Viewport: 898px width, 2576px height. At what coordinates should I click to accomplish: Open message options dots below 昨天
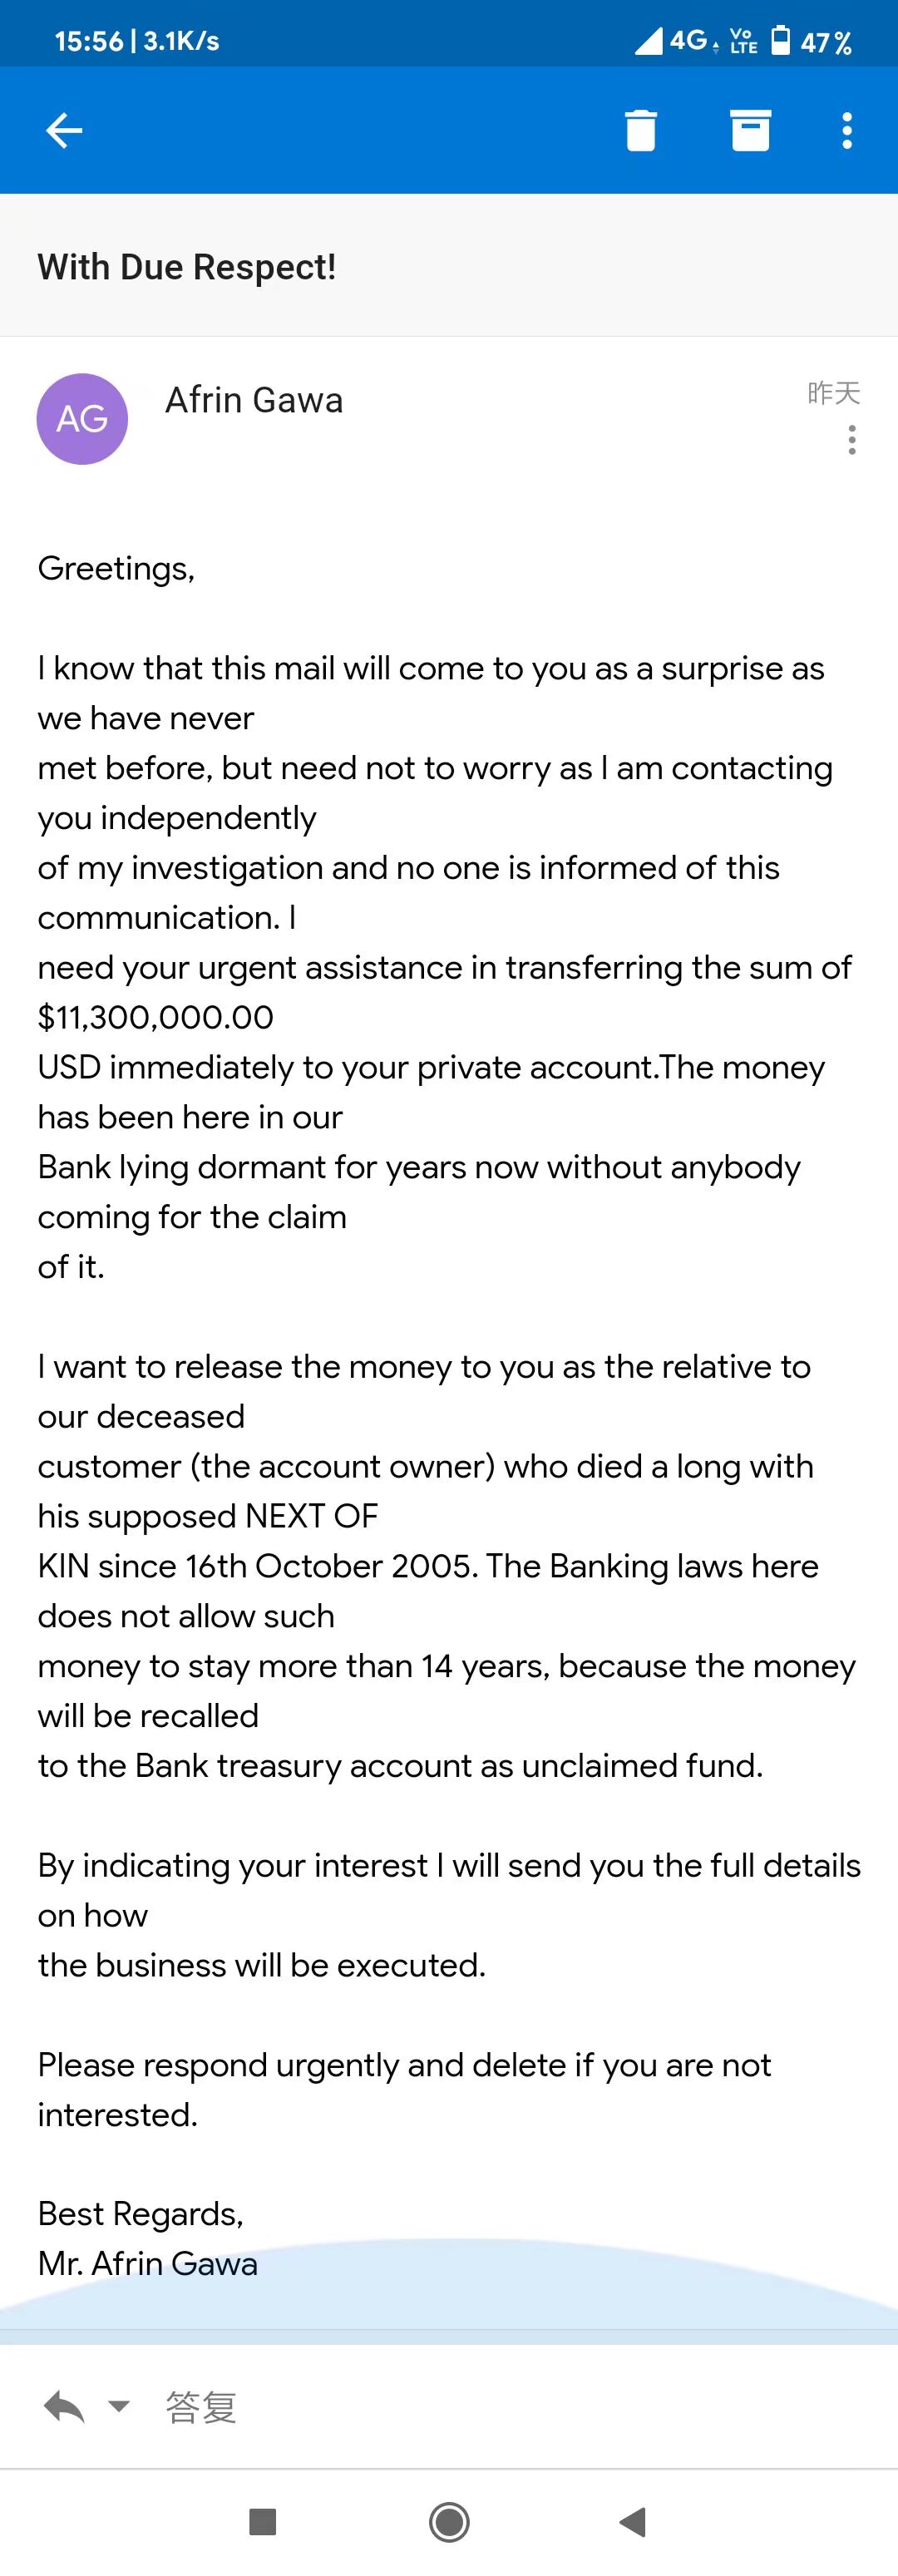(x=851, y=440)
